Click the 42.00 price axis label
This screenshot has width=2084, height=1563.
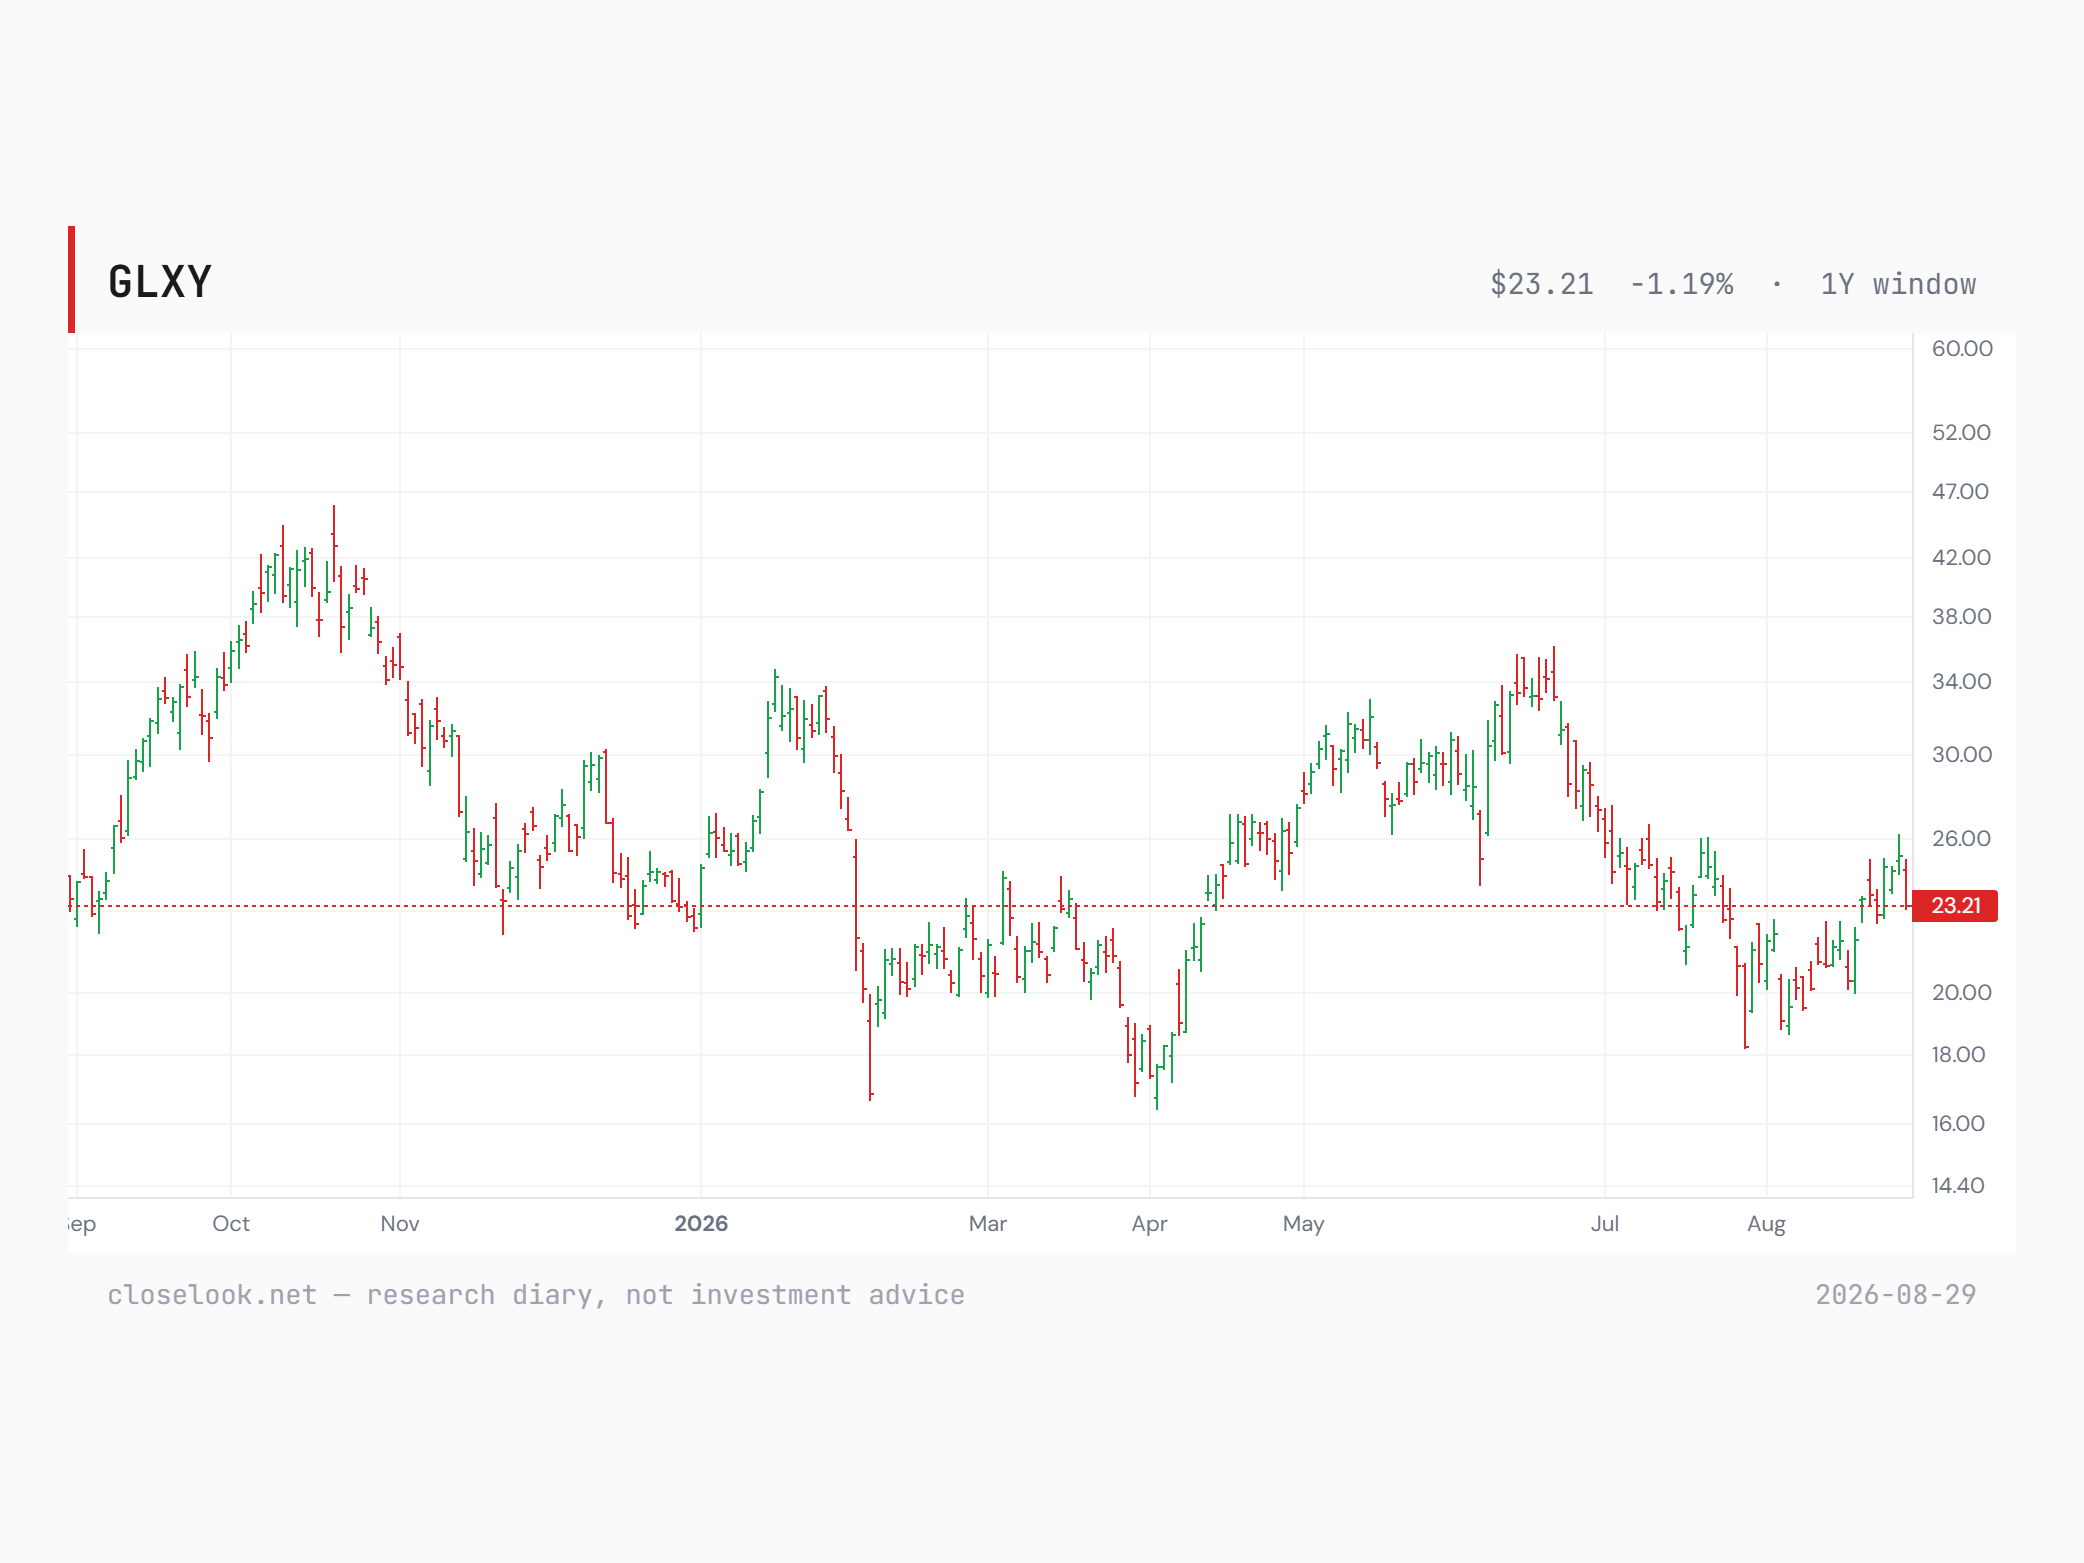tap(1961, 558)
